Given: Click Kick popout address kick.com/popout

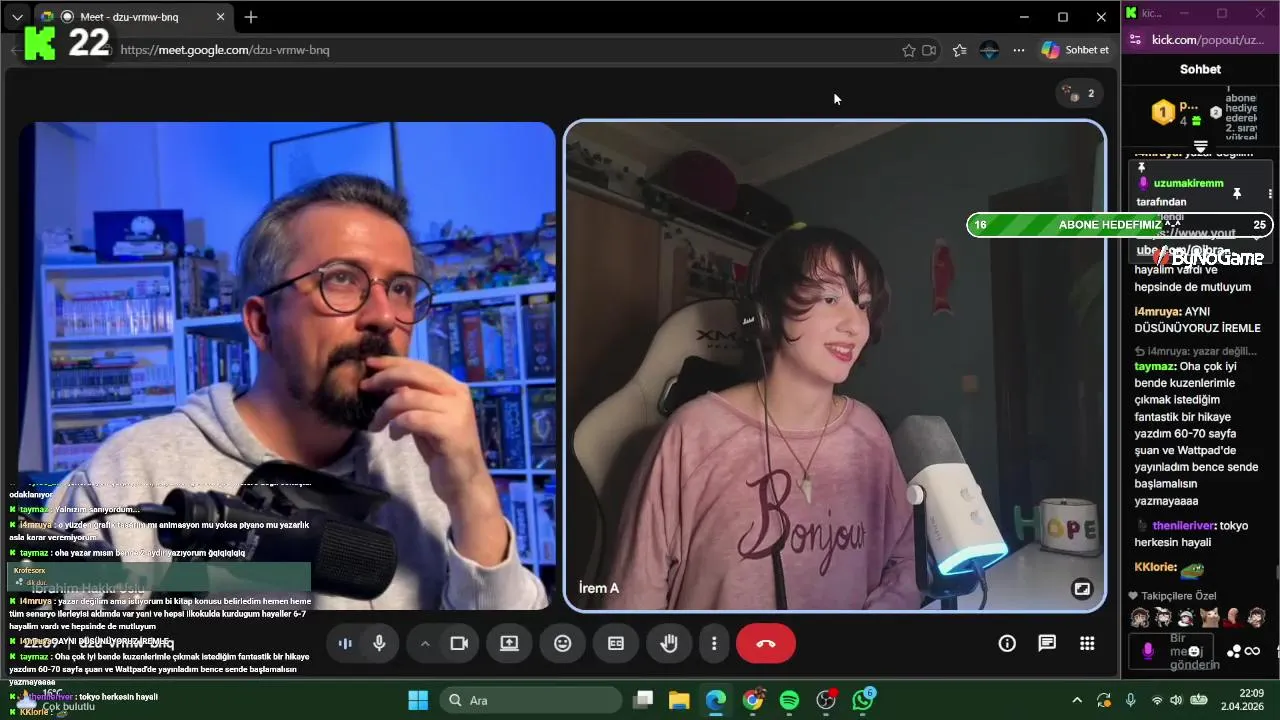Looking at the screenshot, I should [1208, 40].
